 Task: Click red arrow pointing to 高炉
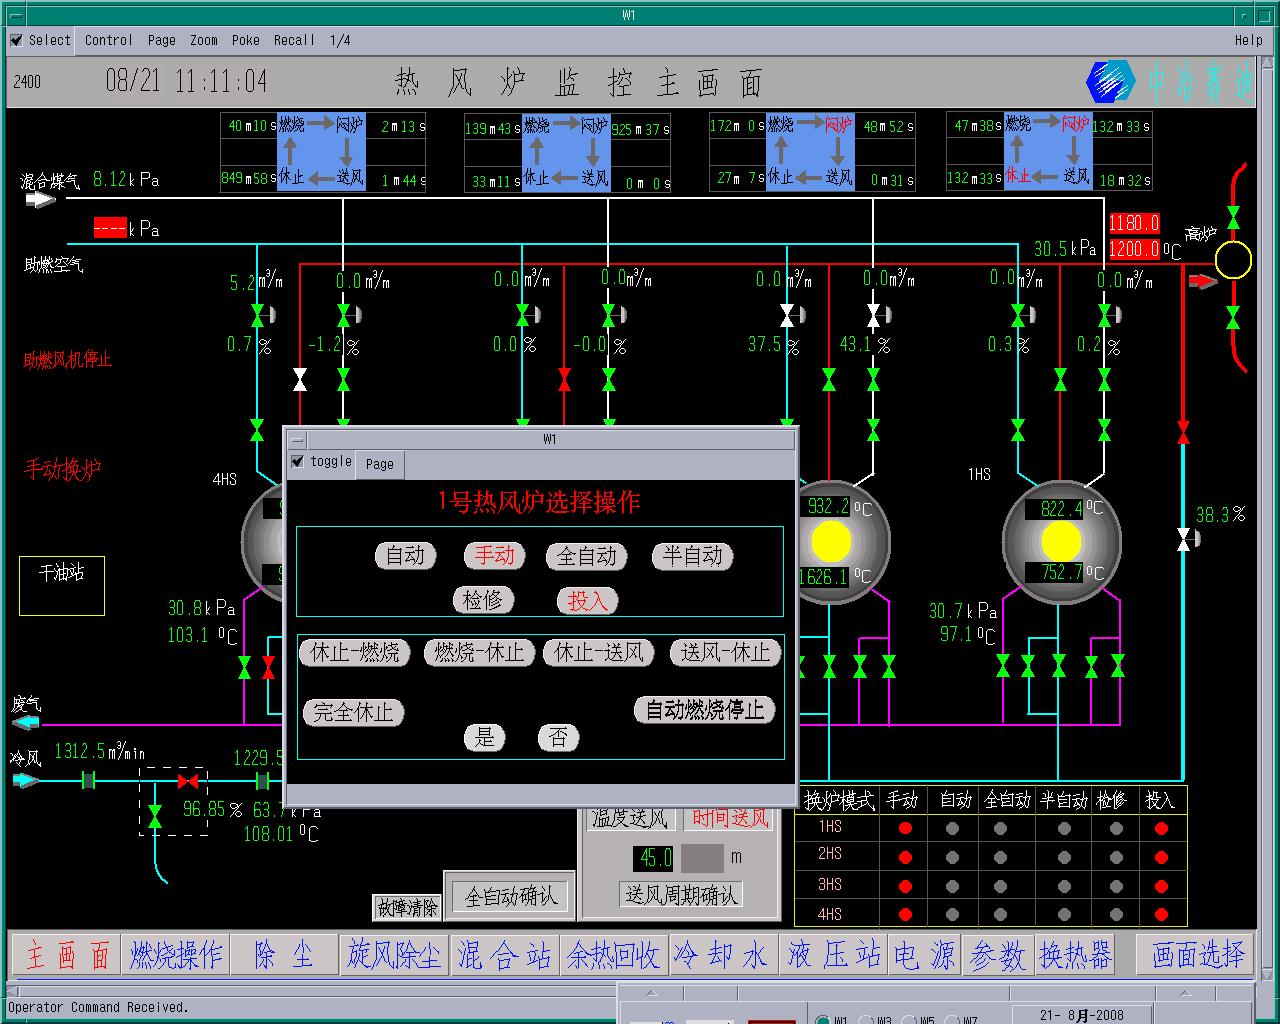pos(1203,281)
